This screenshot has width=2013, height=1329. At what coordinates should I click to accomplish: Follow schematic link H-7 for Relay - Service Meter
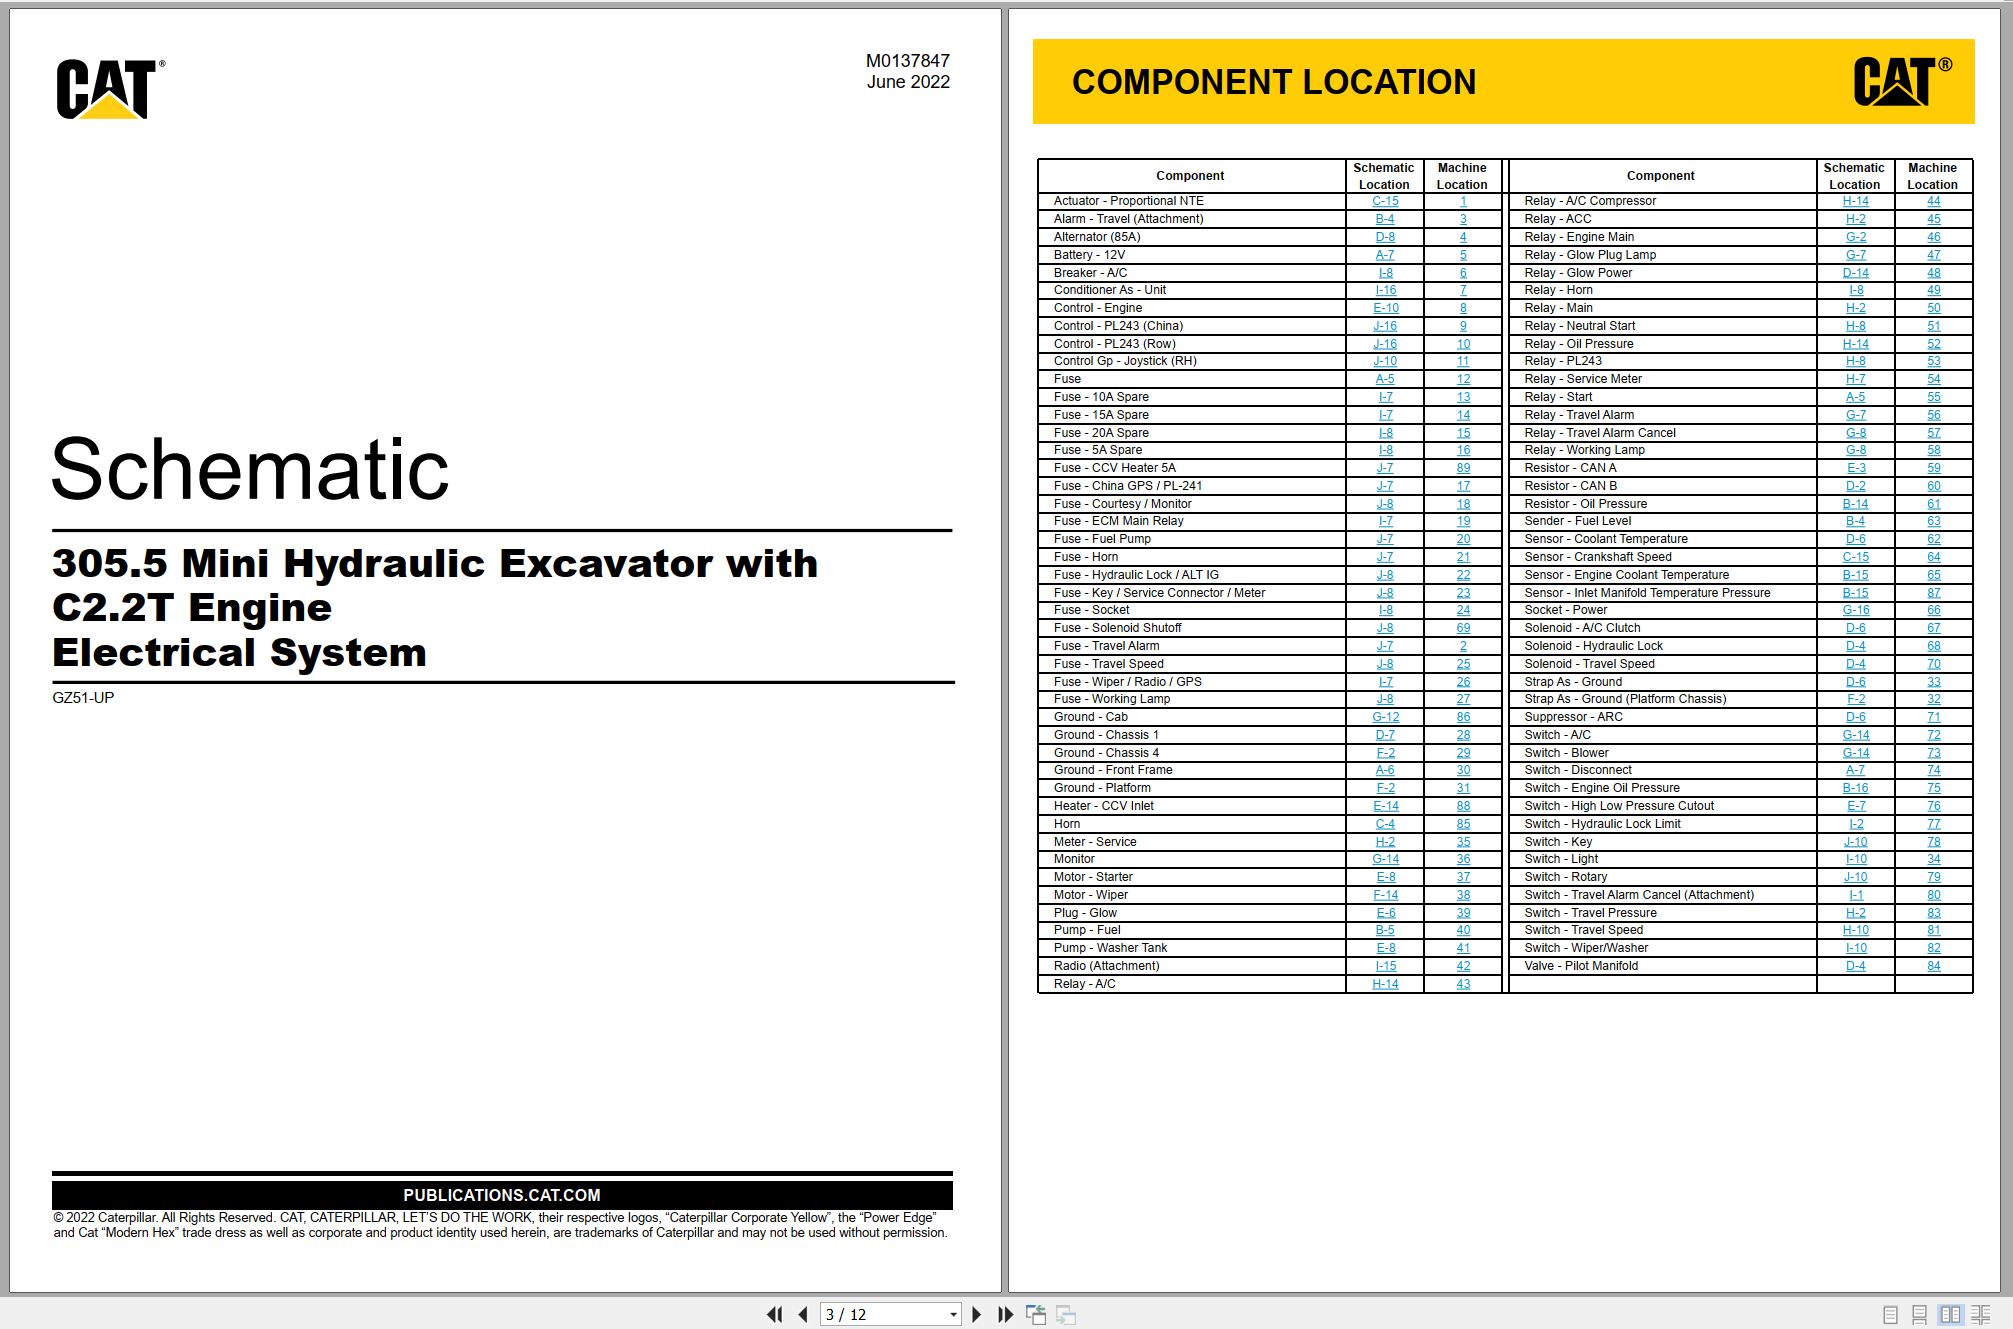coord(1856,379)
